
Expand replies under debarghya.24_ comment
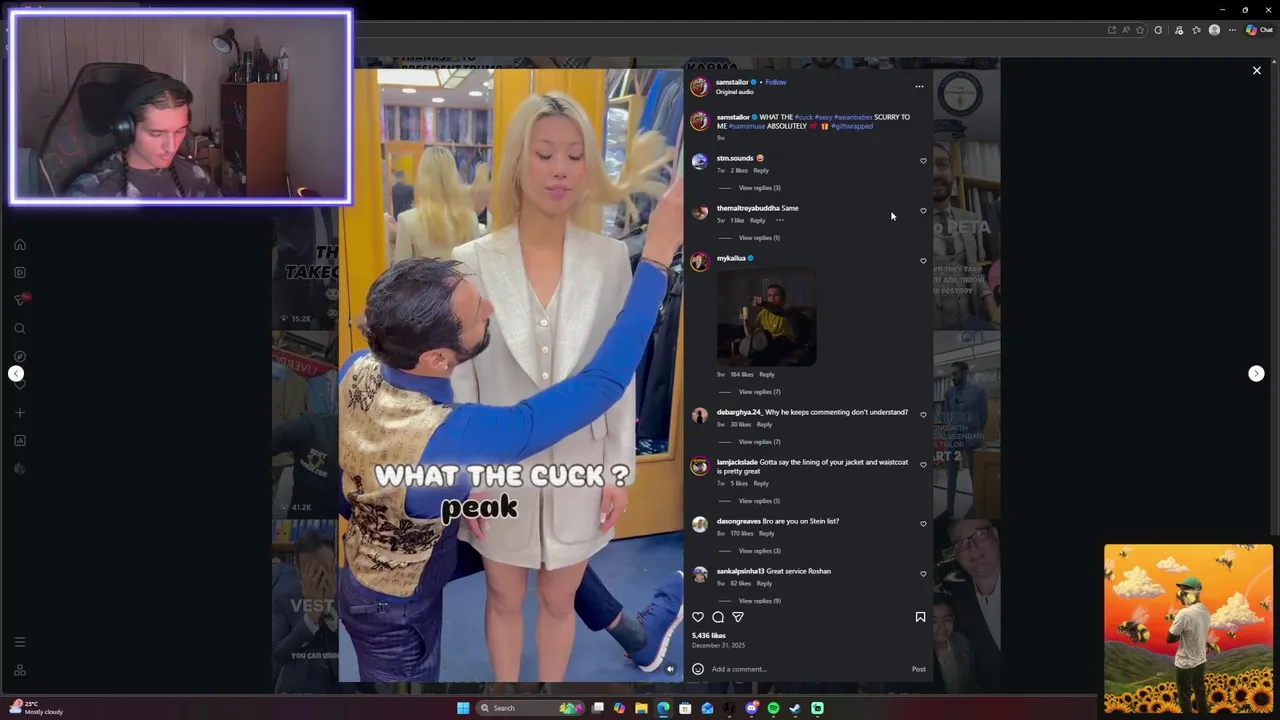click(x=759, y=442)
